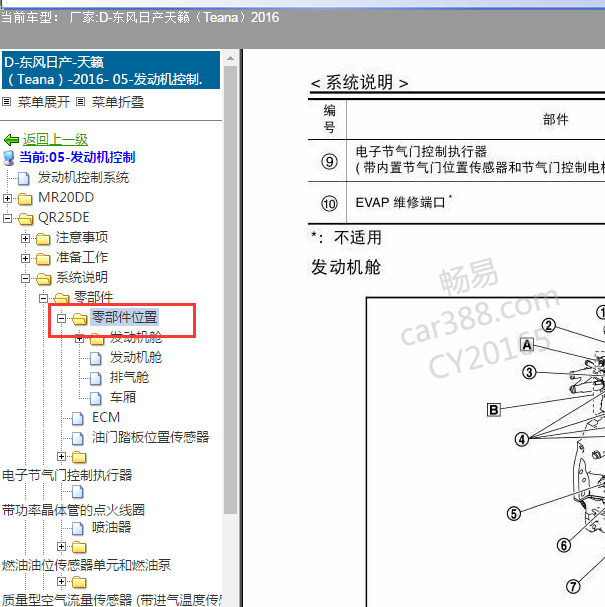The width and height of the screenshot is (605, 607).
Task: Click the 准备工作 folder icon
Action: click(x=43, y=259)
